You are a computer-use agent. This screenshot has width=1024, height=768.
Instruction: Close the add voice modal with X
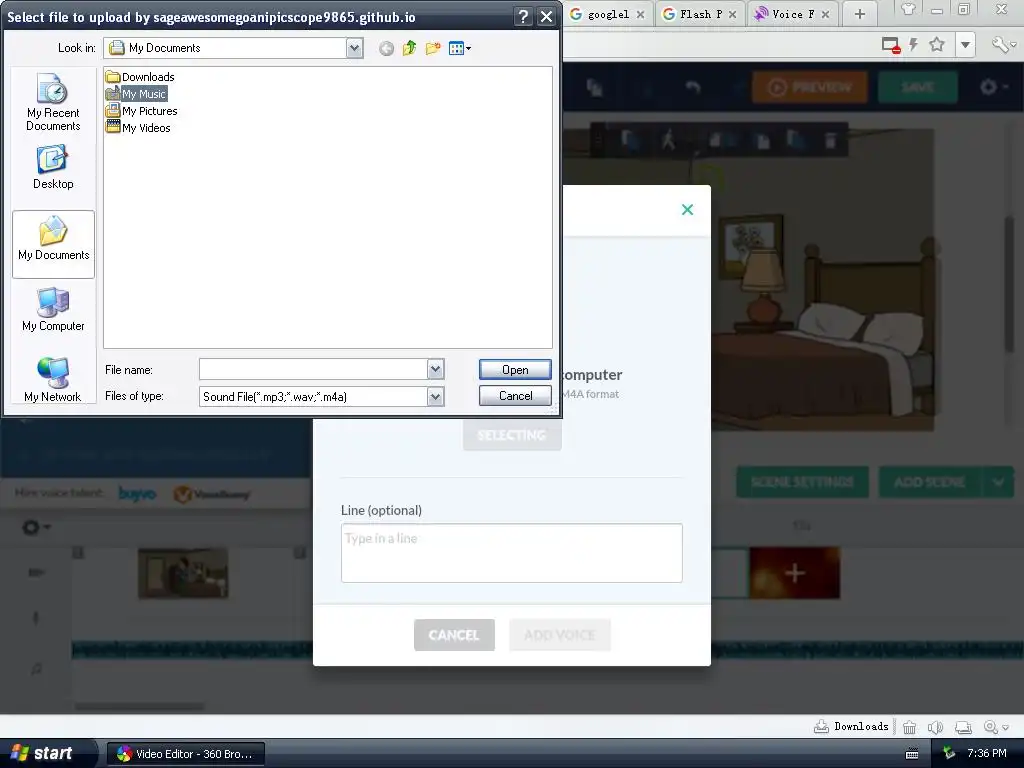click(687, 210)
